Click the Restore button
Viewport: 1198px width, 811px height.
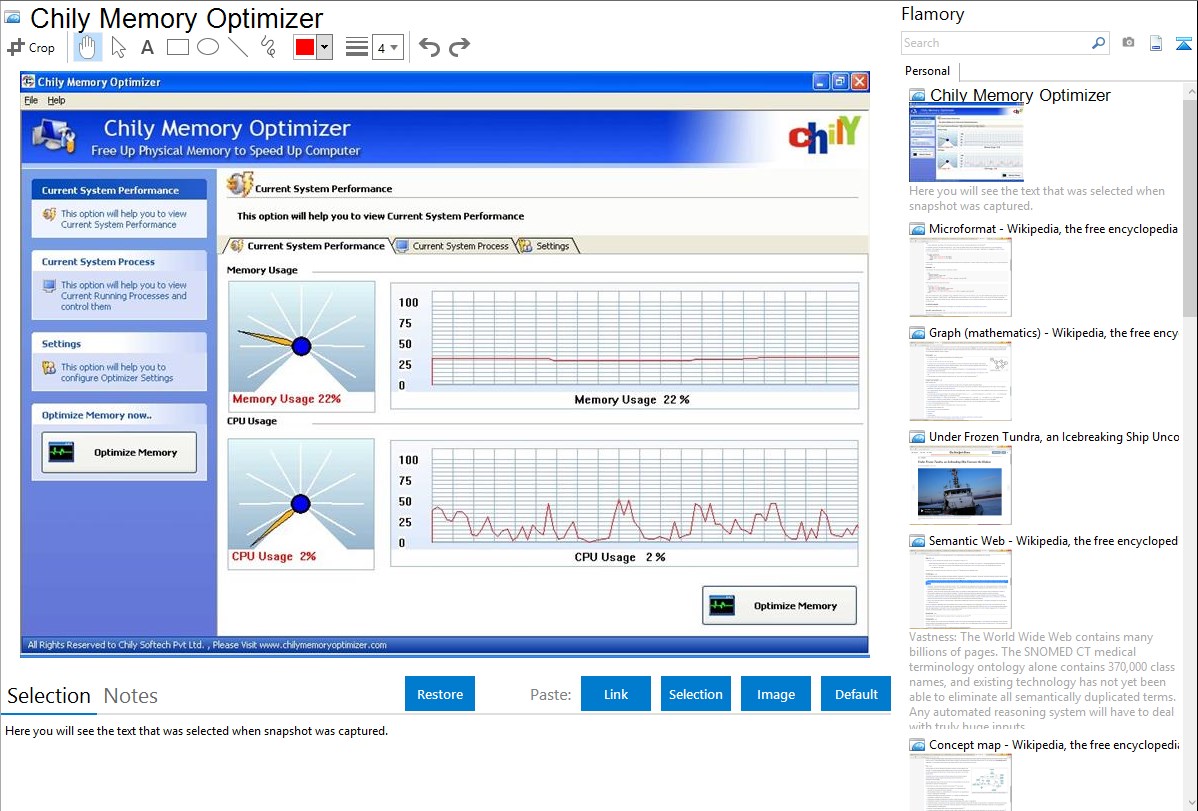click(440, 694)
